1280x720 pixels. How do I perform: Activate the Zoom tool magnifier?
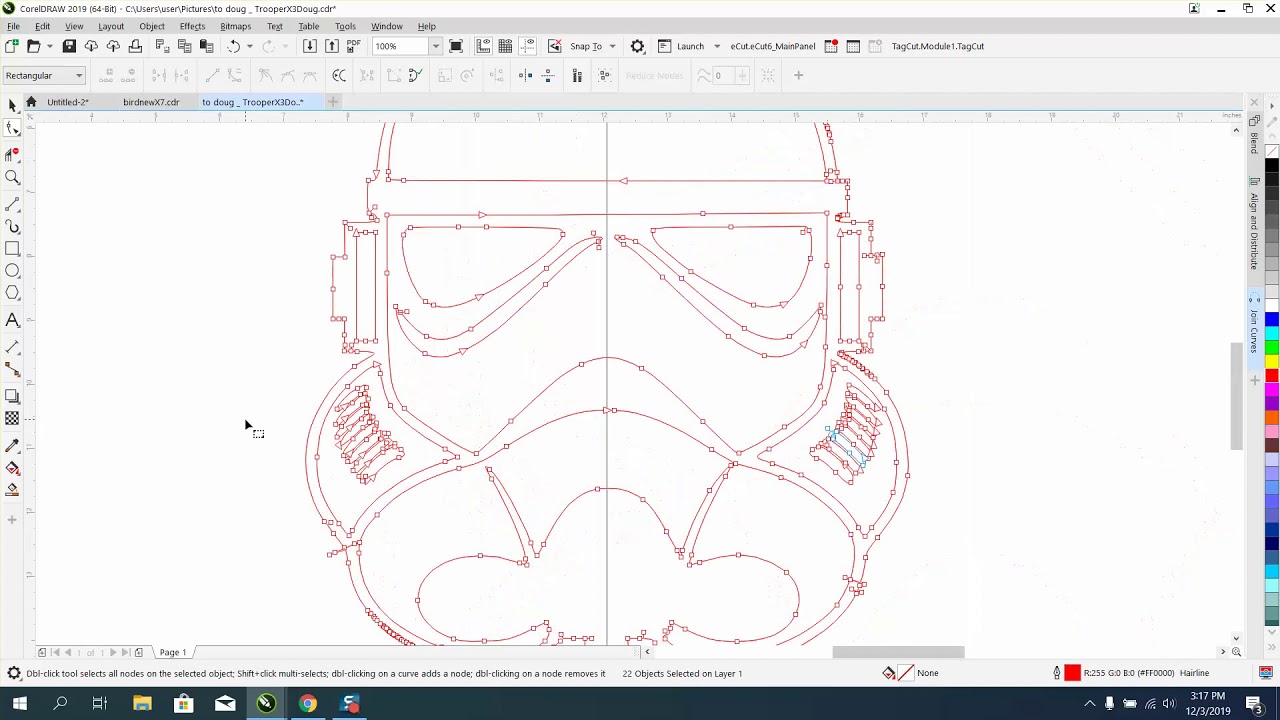[x=12, y=178]
